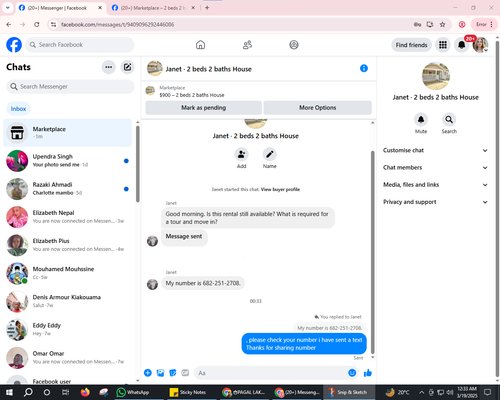The height and width of the screenshot is (400, 500).
Task: Add people to the chat
Action: (x=242, y=154)
